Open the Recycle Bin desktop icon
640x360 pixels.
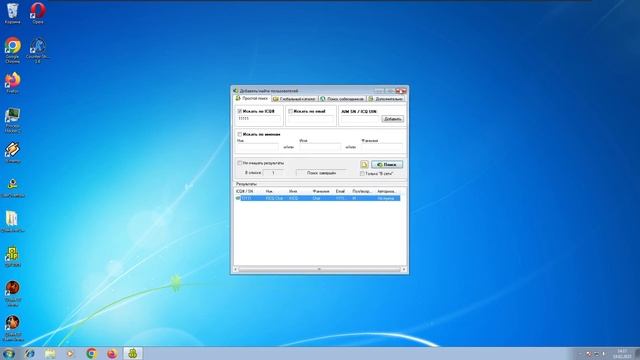[12, 13]
